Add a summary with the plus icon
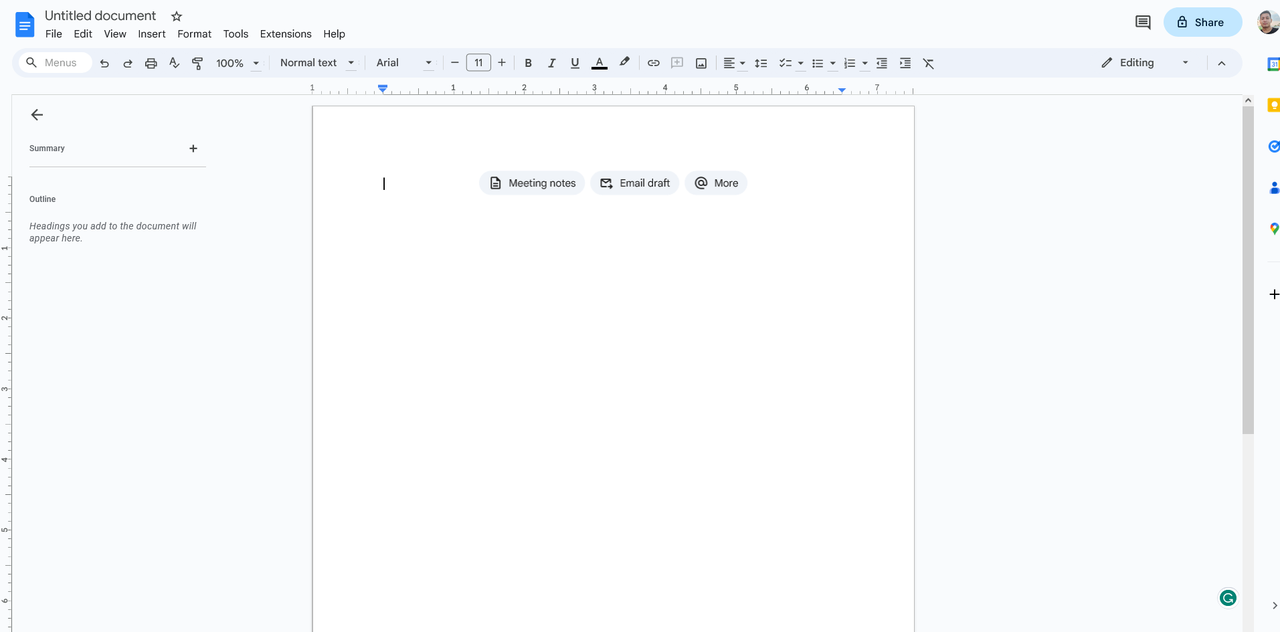1280x632 pixels. [193, 148]
